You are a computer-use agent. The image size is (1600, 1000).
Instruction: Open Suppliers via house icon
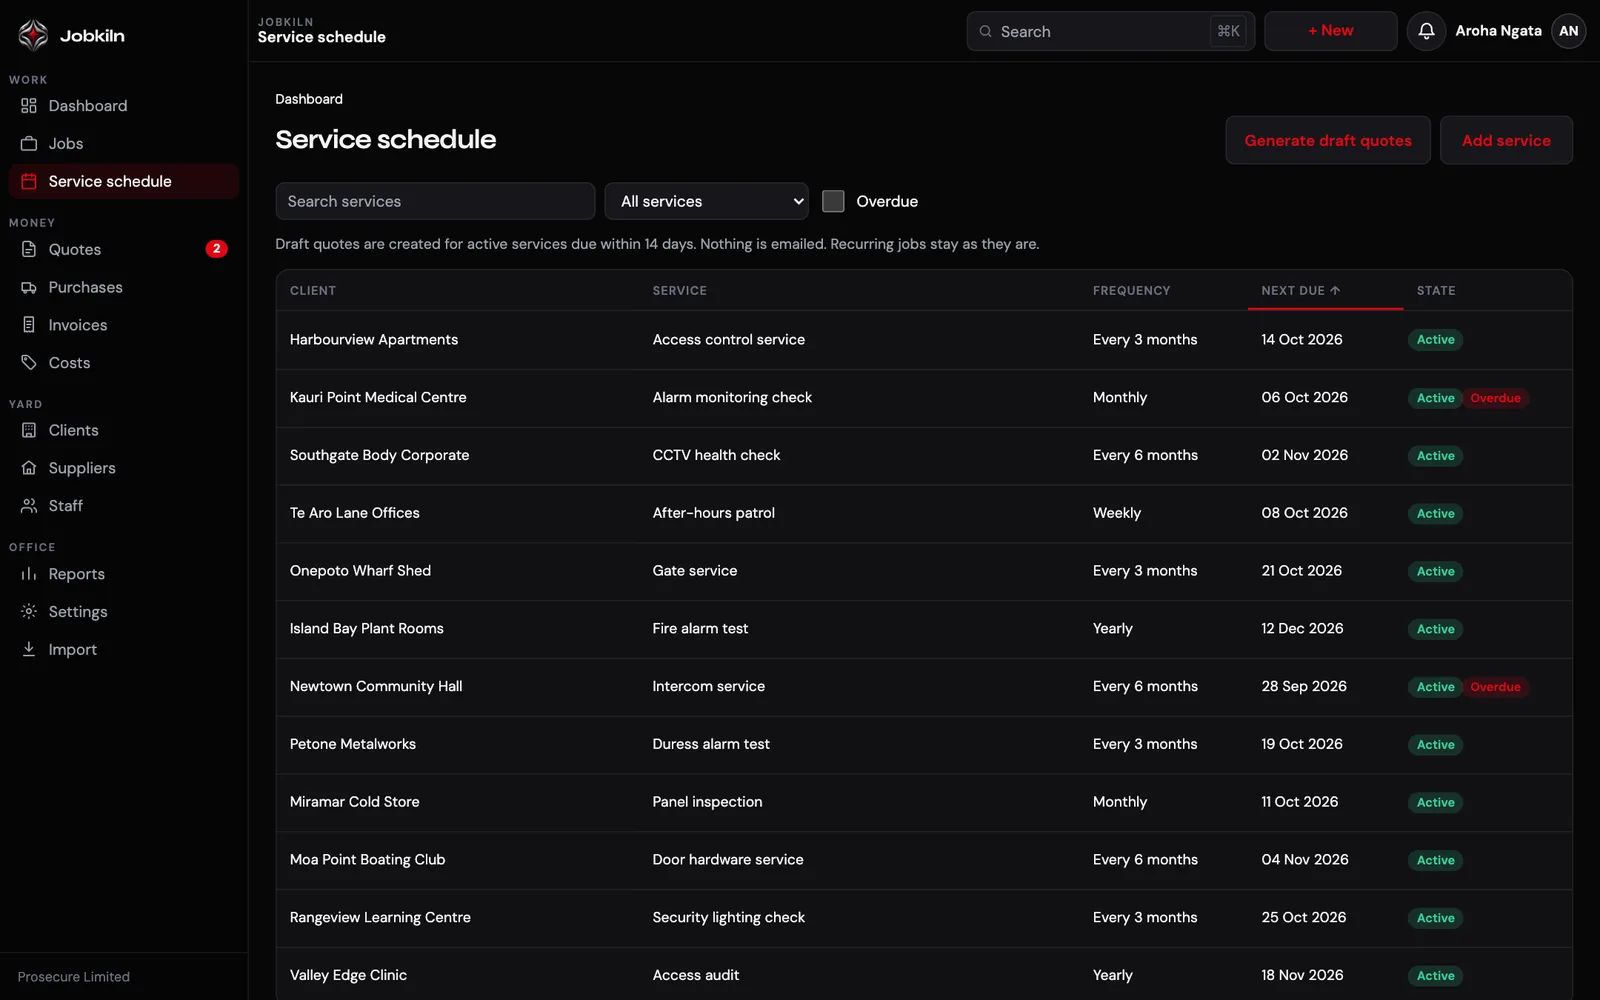pyautogui.click(x=29, y=468)
